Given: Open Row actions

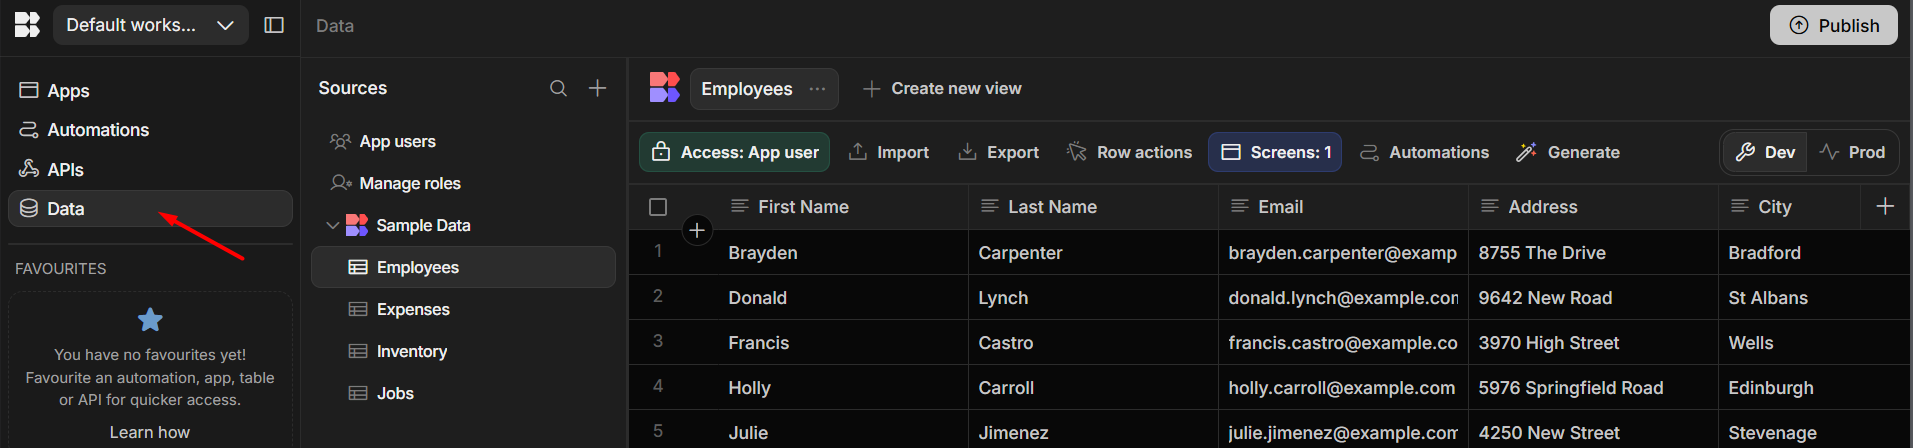Looking at the screenshot, I should [1129, 152].
